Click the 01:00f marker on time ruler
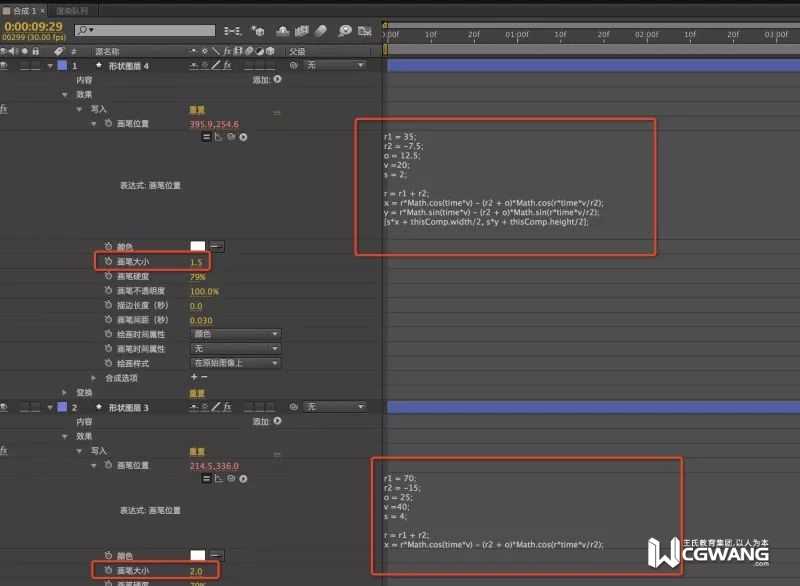The width and height of the screenshot is (800, 586). click(x=517, y=35)
